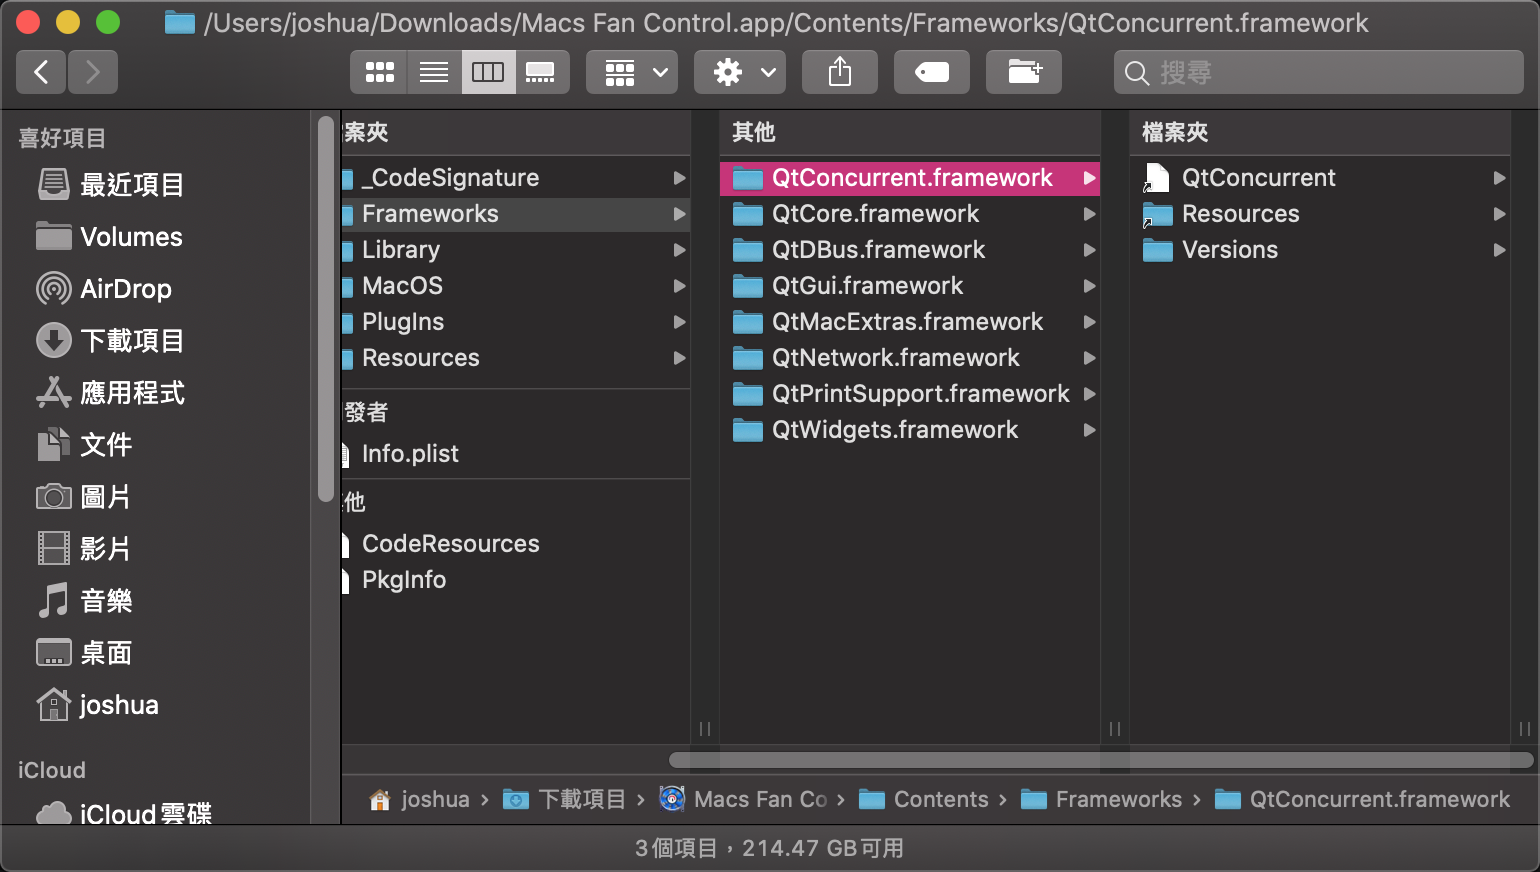The height and width of the screenshot is (872, 1540).
Task: Expand QtCore.framework via its arrow
Action: (x=1089, y=214)
